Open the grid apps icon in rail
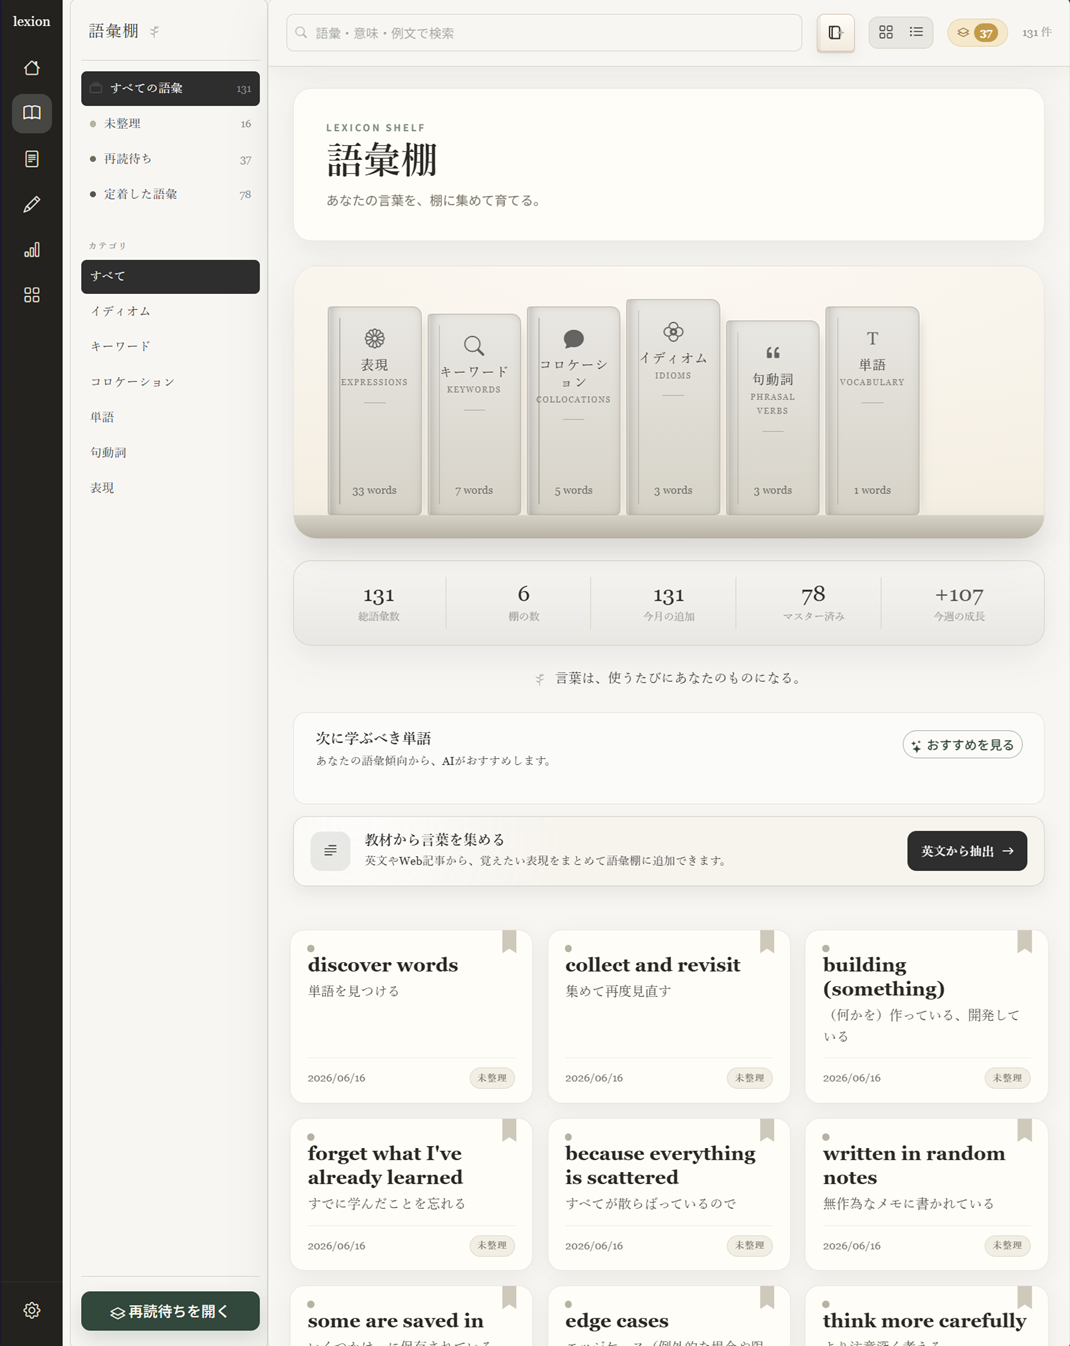The image size is (1070, 1346). (32, 295)
